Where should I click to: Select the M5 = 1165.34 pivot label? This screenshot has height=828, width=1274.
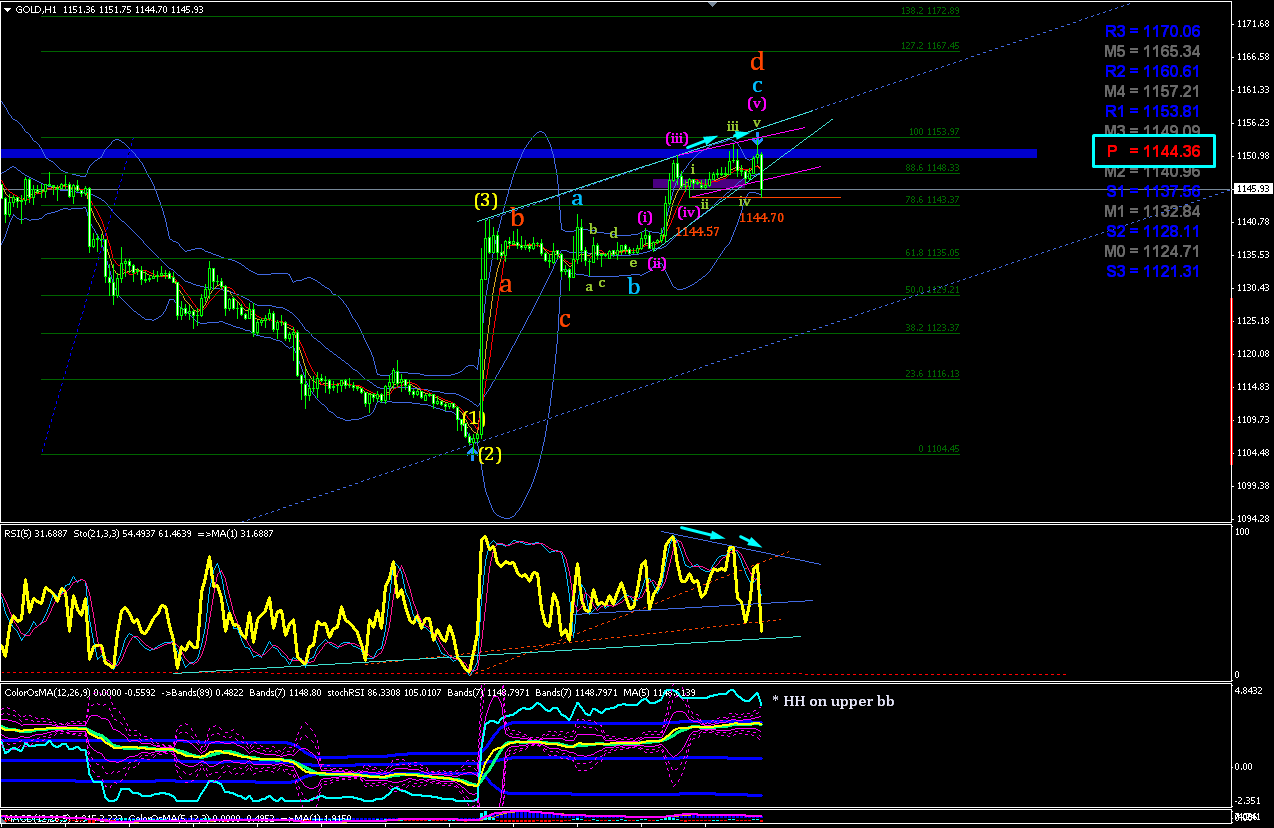1152,51
